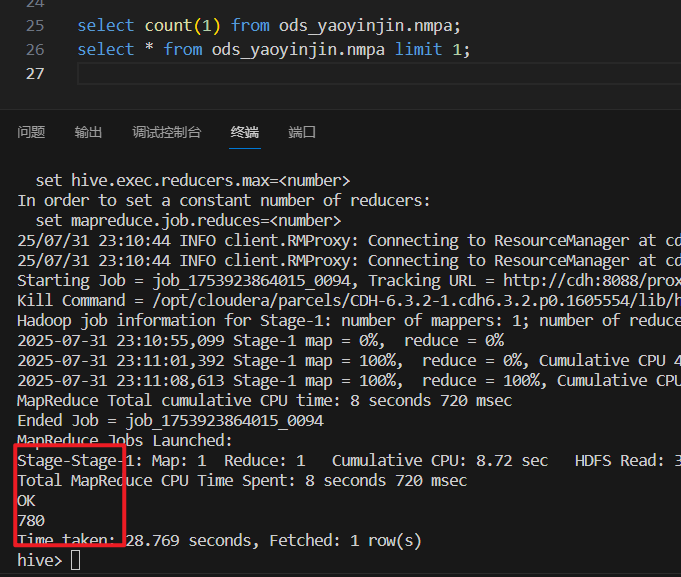
Task: Click the query result 780 in terminal
Action: (31, 520)
